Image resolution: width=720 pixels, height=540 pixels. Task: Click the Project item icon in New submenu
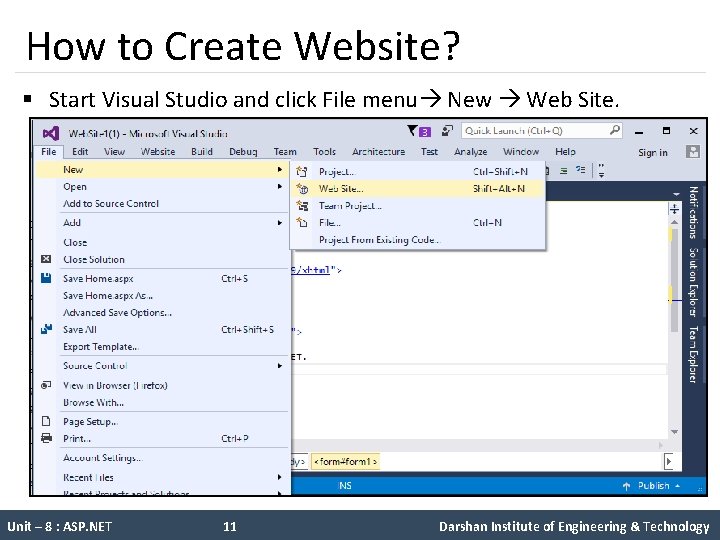click(x=302, y=172)
